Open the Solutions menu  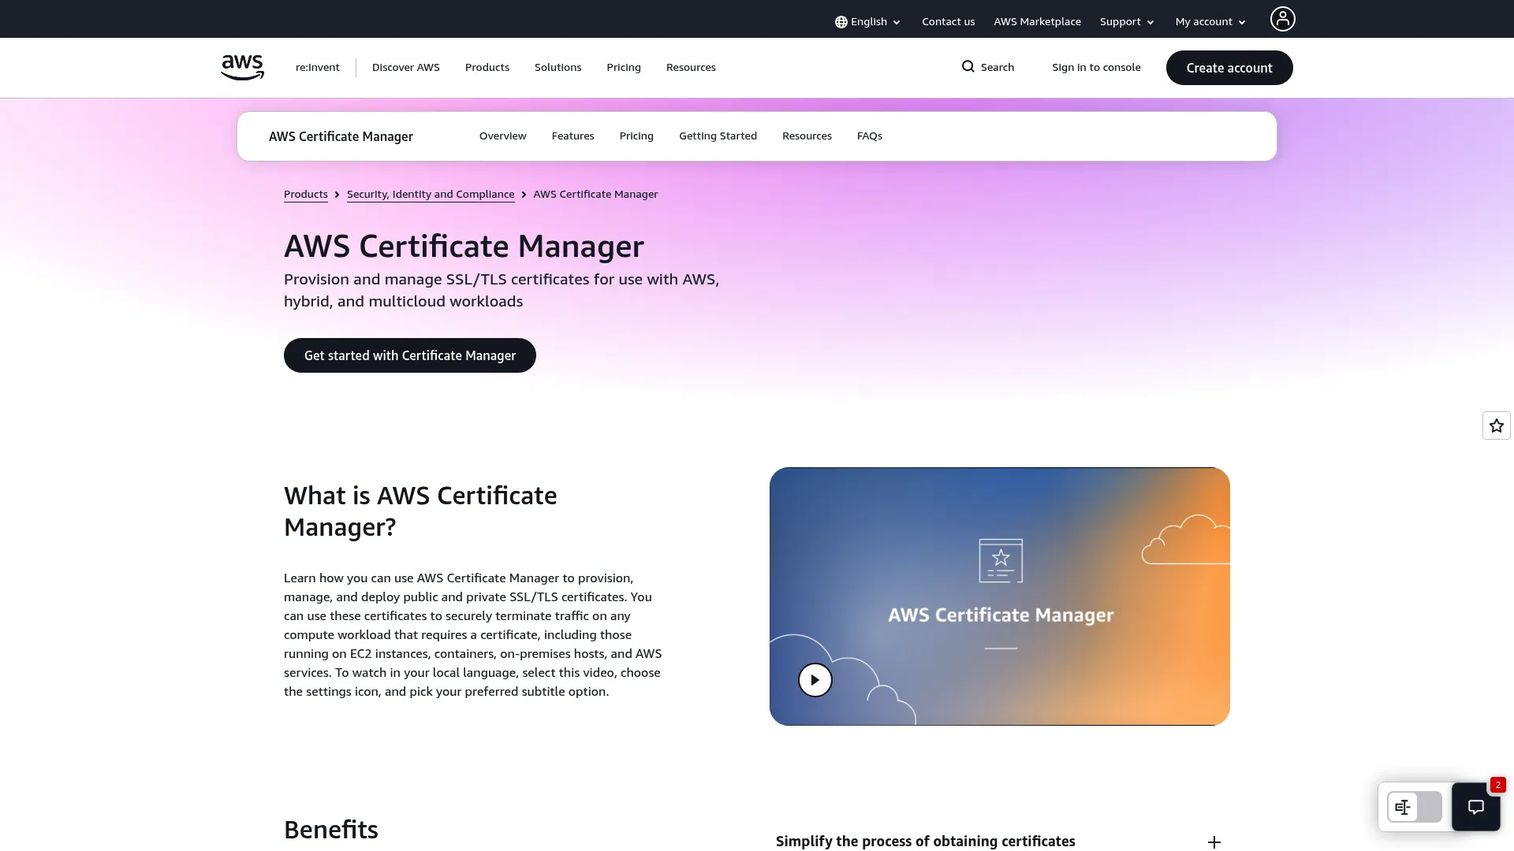tap(558, 68)
